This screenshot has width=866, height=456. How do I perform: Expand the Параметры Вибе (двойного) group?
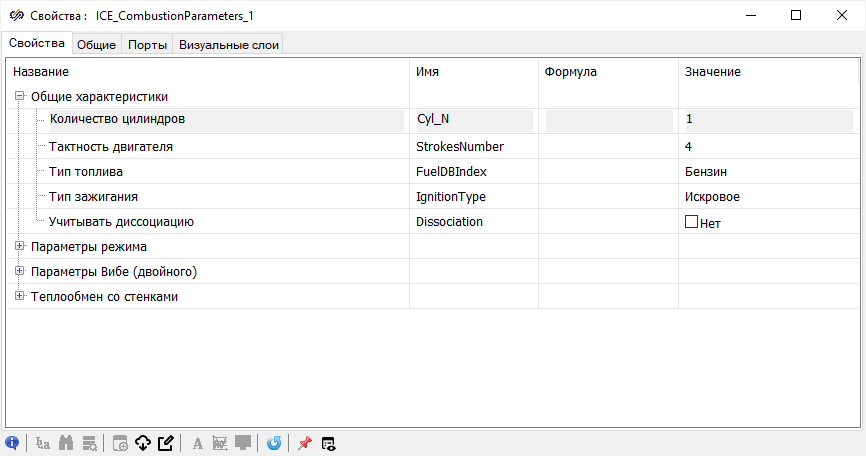coord(19,271)
